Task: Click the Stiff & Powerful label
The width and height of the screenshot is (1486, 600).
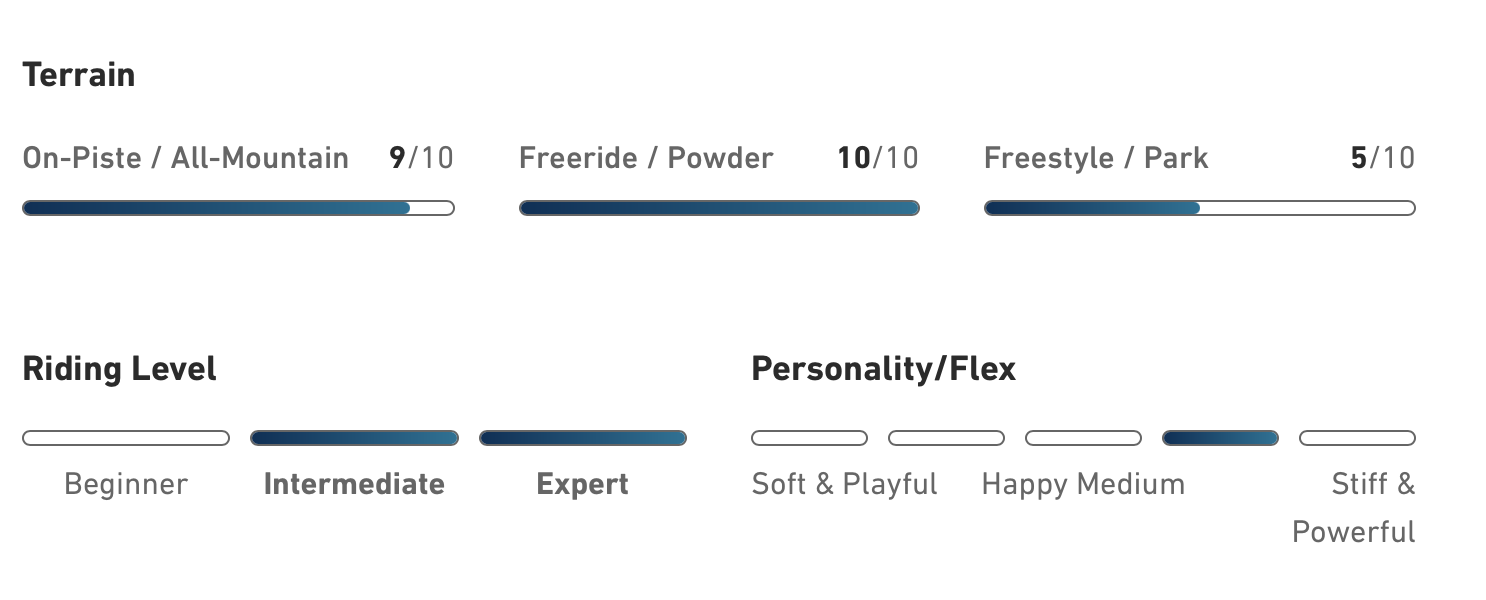Action: tap(1354, 508)
